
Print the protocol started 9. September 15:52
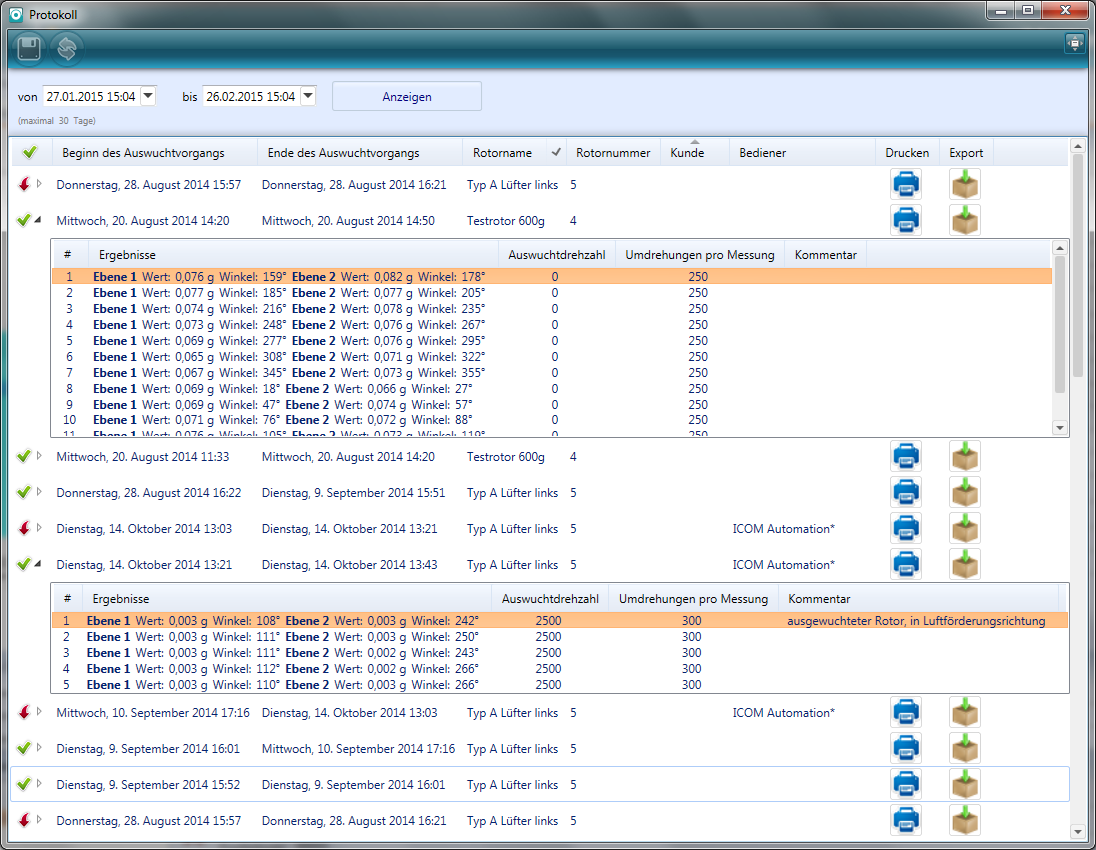[906, 784]
